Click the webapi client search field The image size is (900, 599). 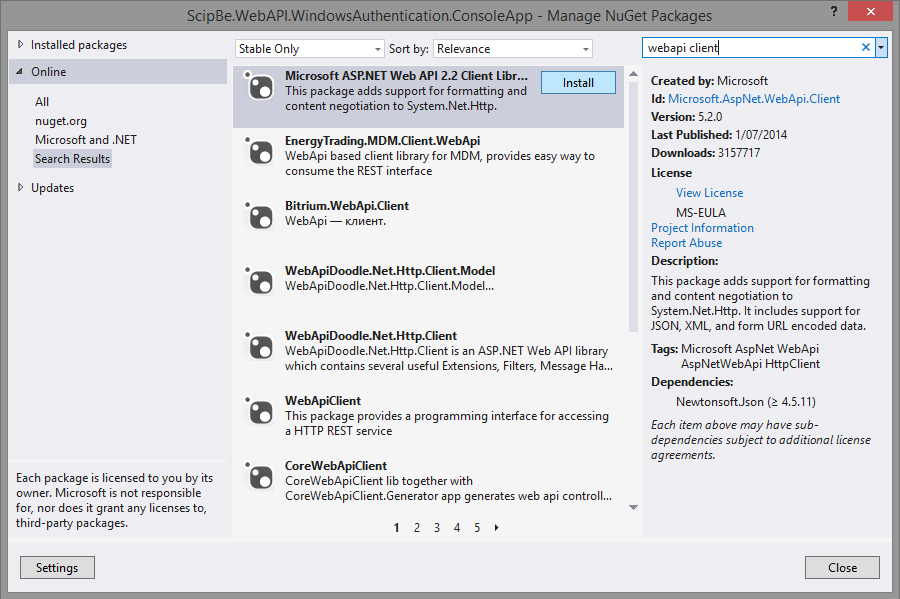click(751, 48)
